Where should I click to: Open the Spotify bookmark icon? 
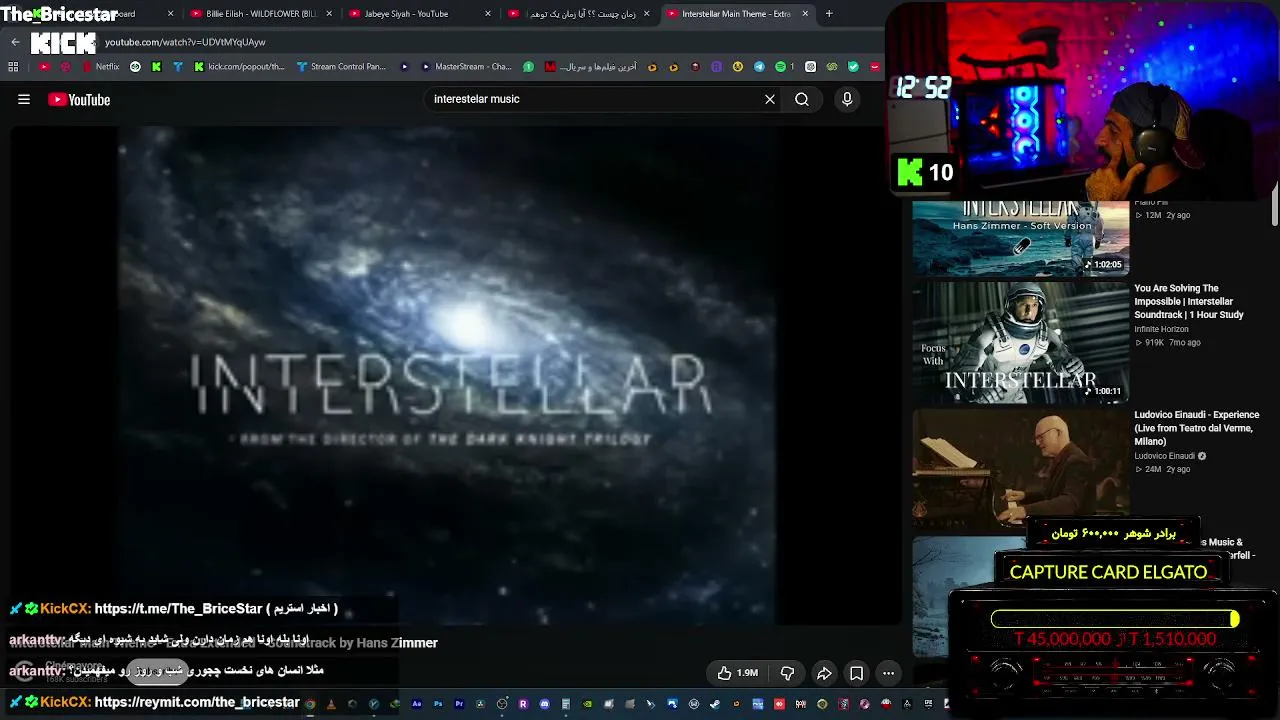(781, 67)
